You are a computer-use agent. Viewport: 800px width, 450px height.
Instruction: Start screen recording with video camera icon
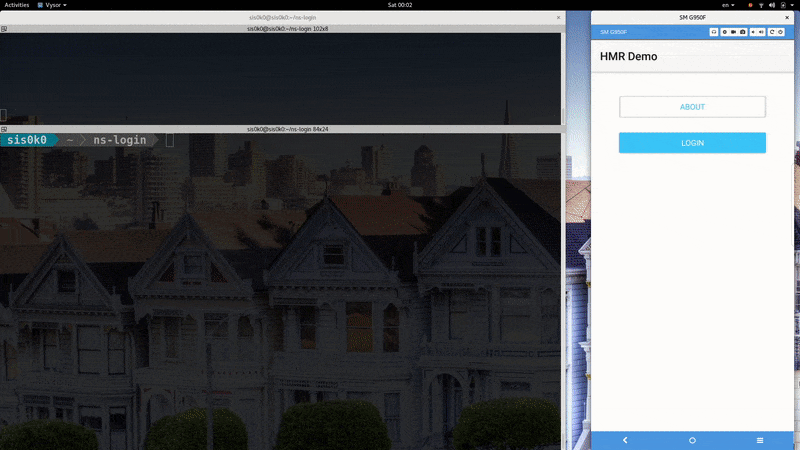point(734,32)
